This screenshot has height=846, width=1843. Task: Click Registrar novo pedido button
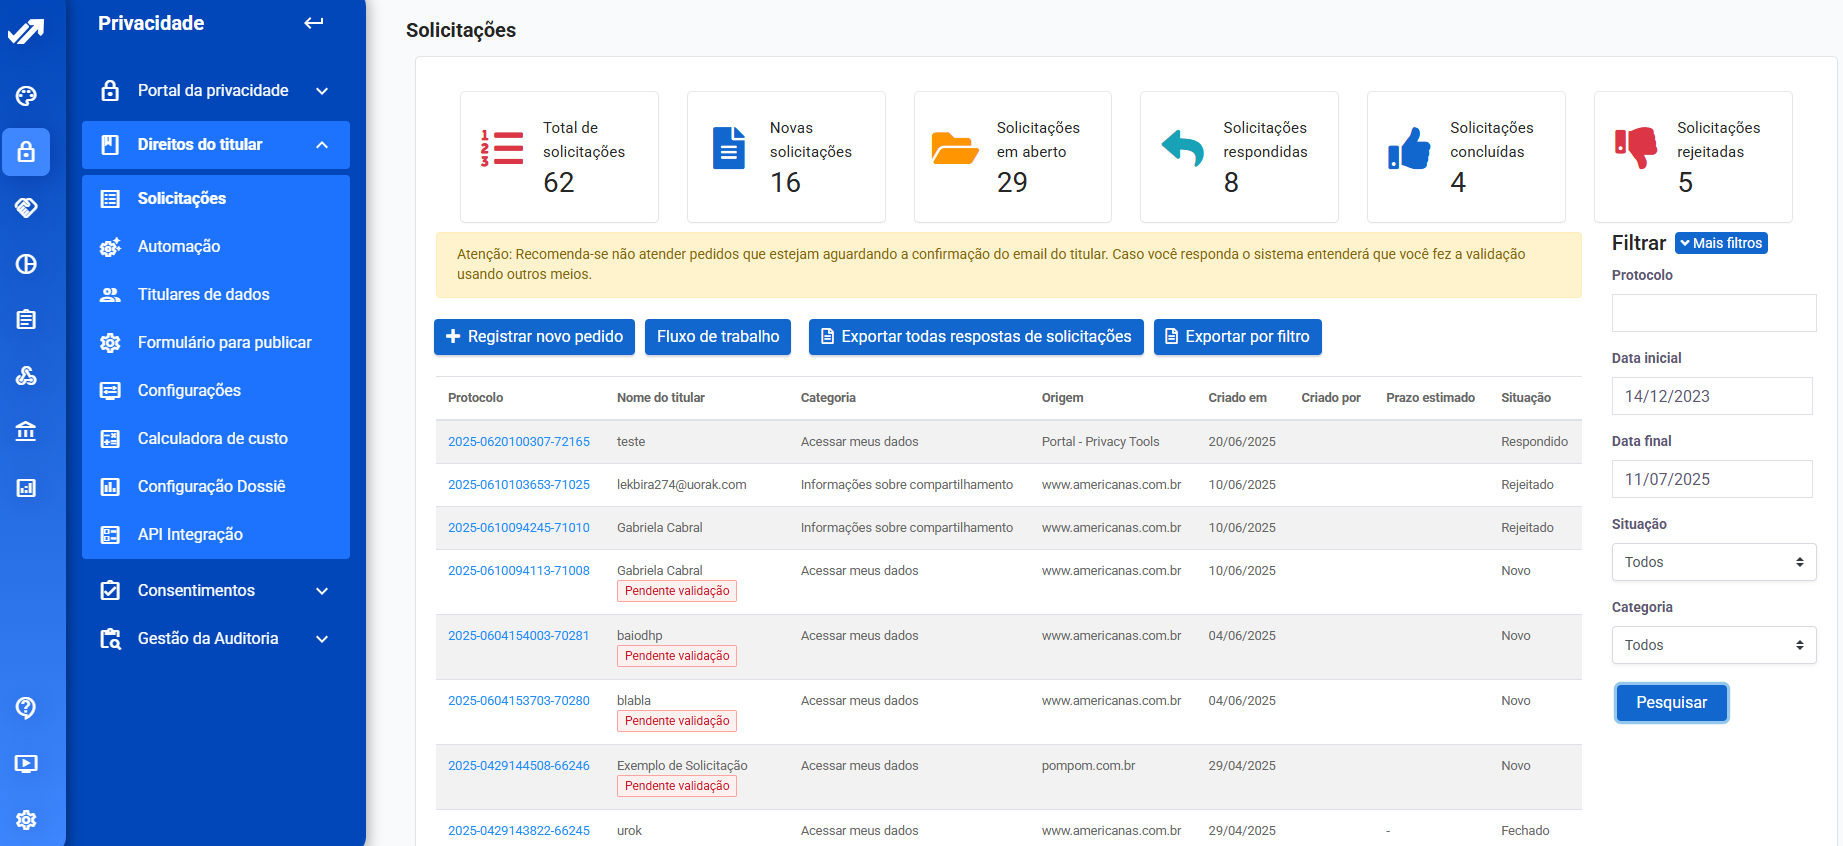pos(534,337)
